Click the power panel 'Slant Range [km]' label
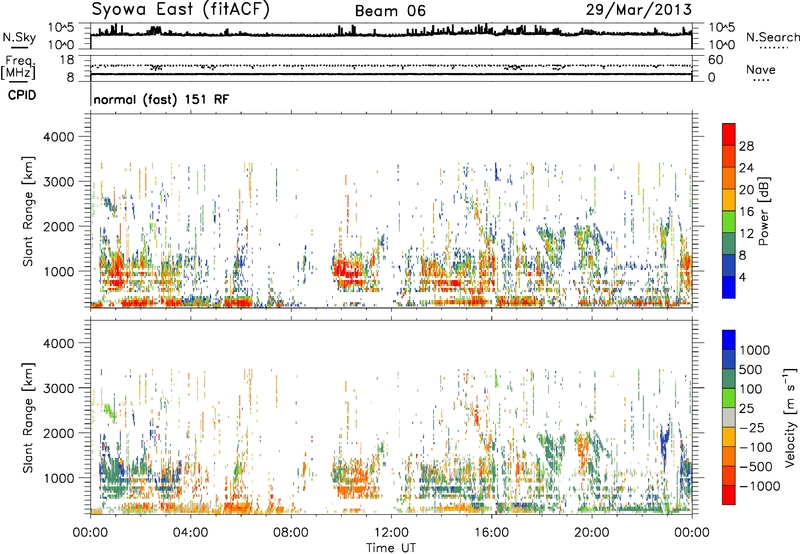 28,211
